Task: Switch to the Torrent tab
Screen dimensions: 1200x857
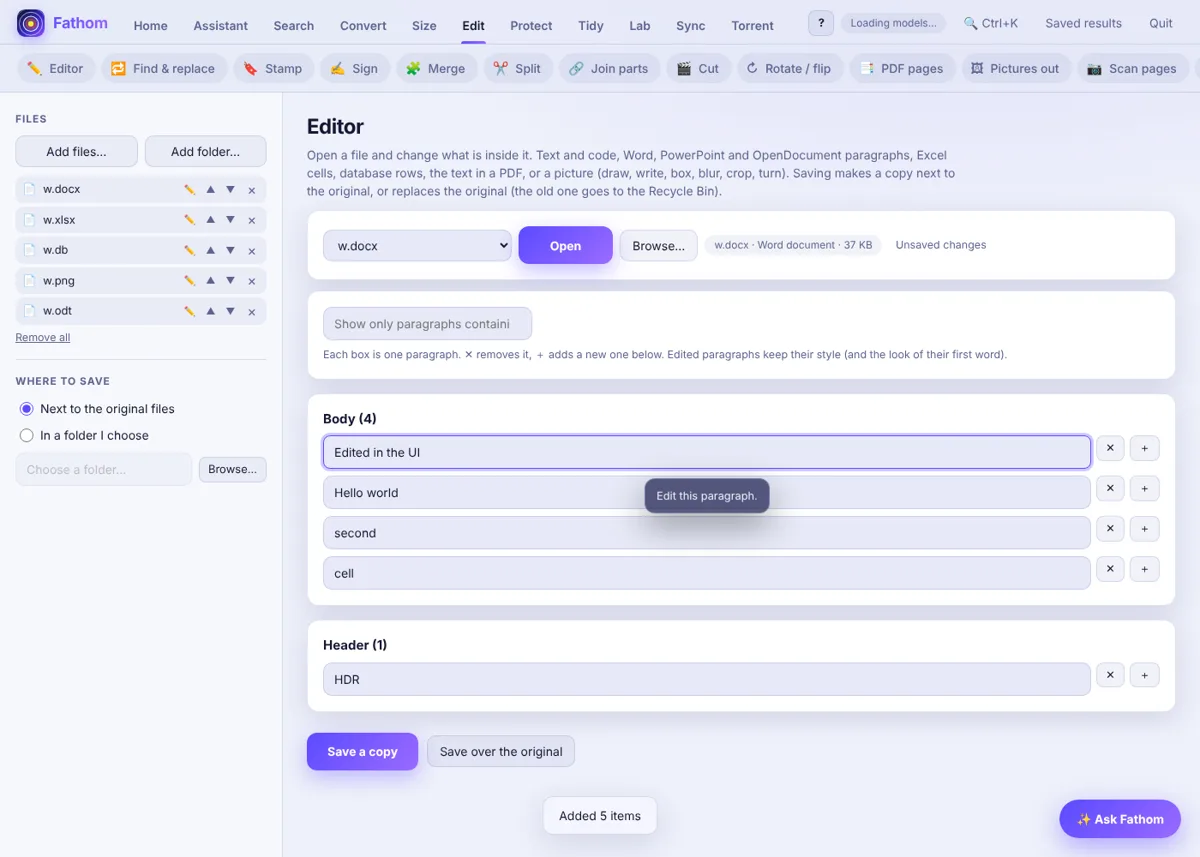Action: [752, 25]
